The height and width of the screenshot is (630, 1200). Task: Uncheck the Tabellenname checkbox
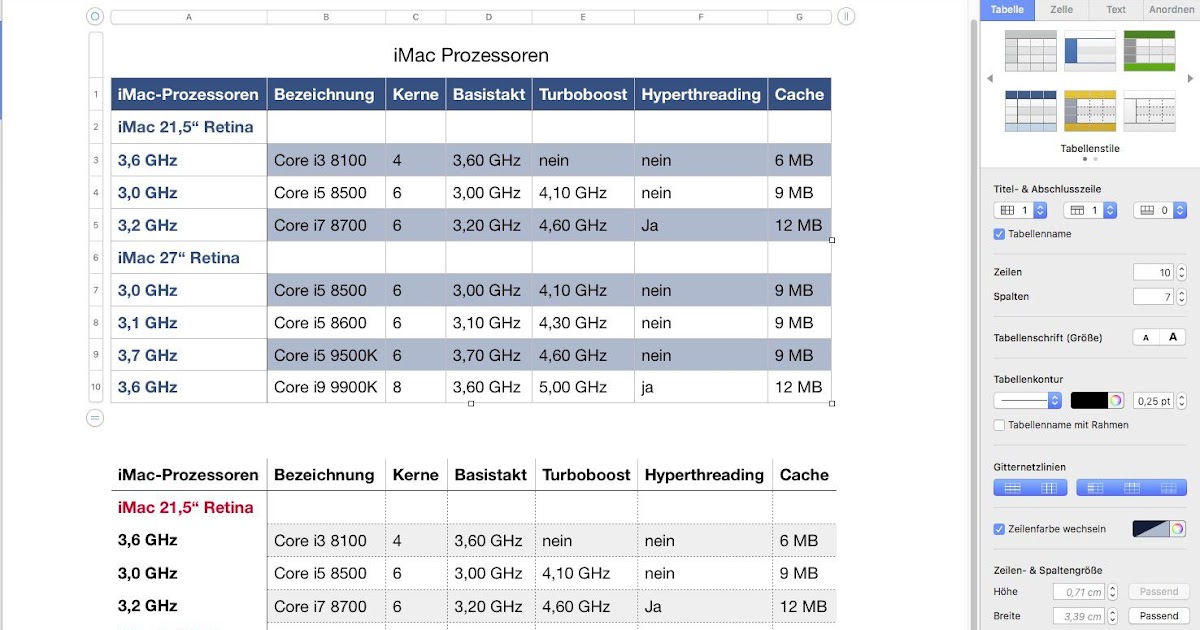pyautogui.click(x=999, y=234)
